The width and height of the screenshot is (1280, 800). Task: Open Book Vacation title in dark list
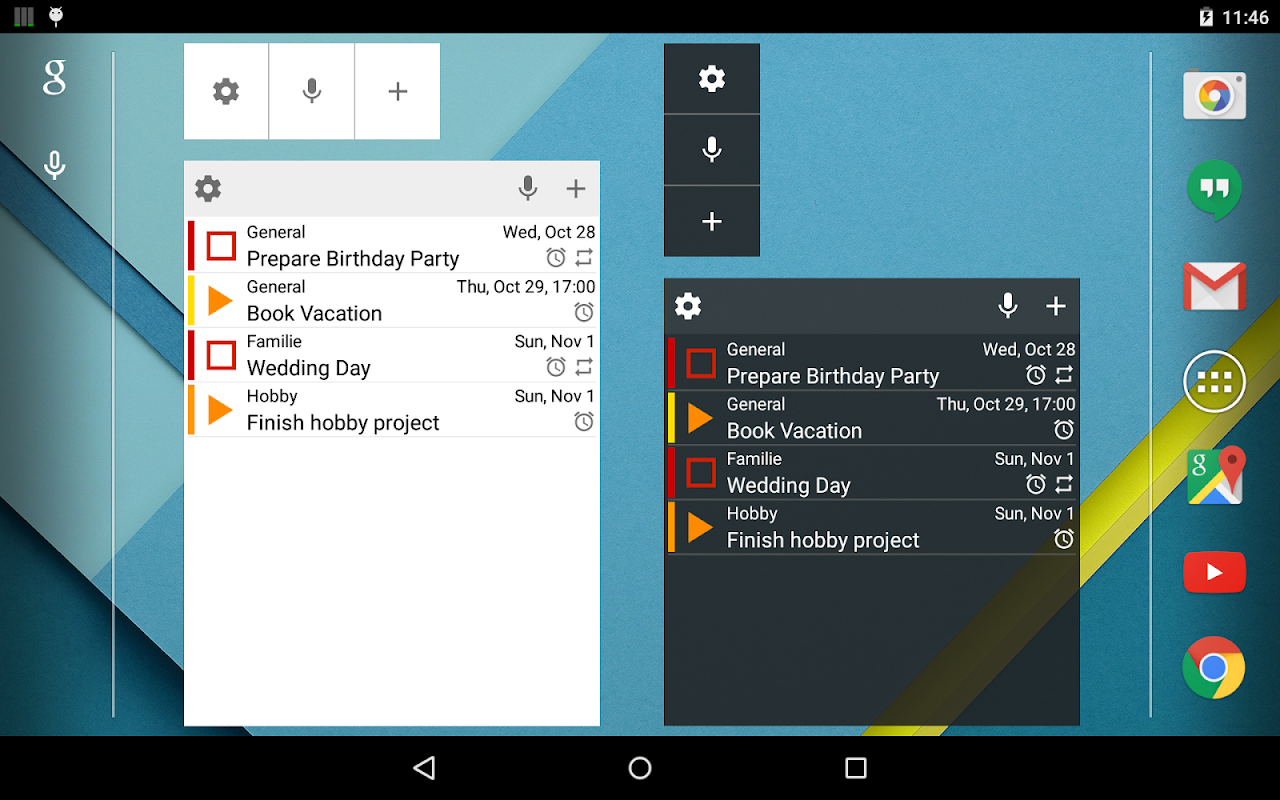click(795, 431)
